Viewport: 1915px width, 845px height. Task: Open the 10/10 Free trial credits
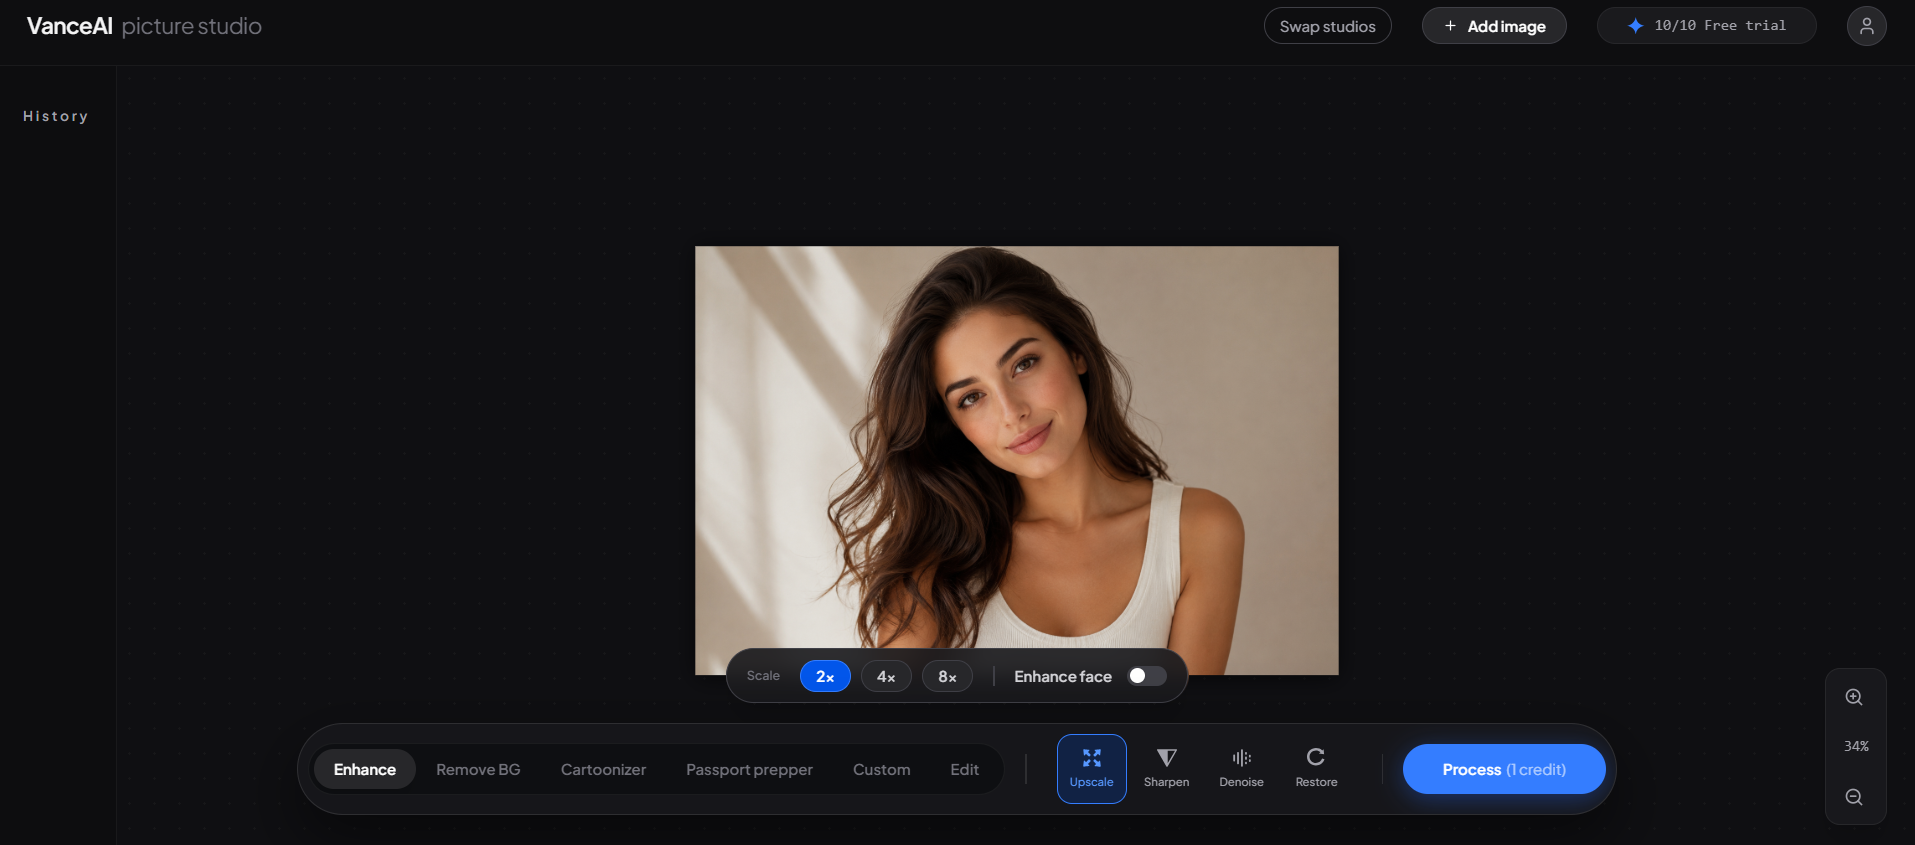coord(1706,26)
